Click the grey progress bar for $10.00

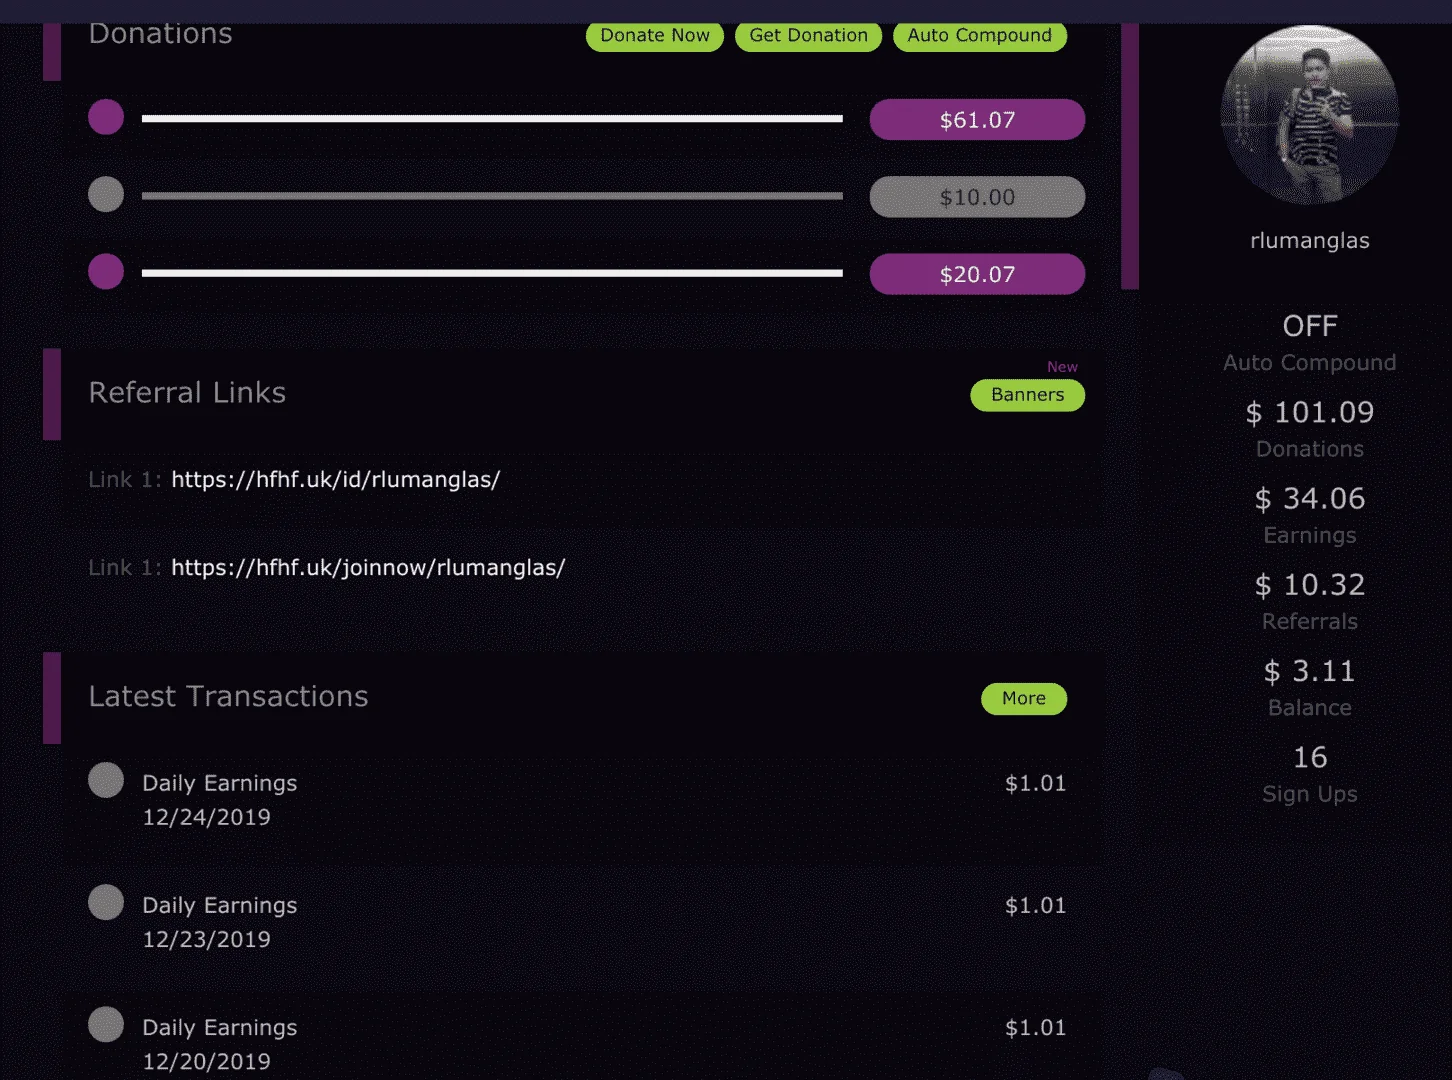point(492,196)
